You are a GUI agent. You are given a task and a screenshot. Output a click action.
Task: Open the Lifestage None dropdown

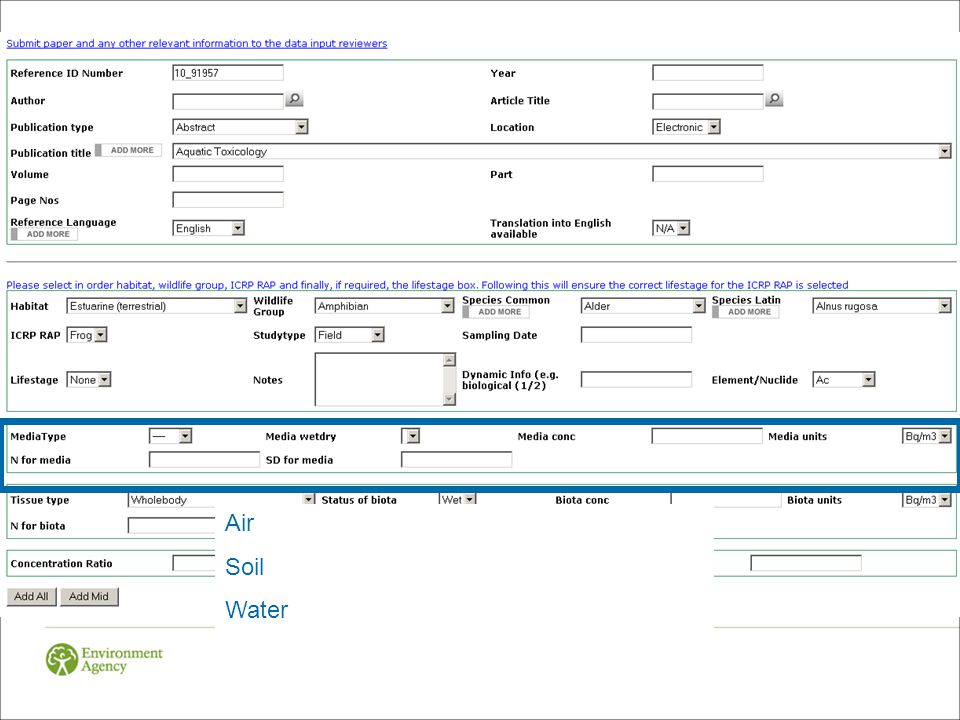[89, 380]
